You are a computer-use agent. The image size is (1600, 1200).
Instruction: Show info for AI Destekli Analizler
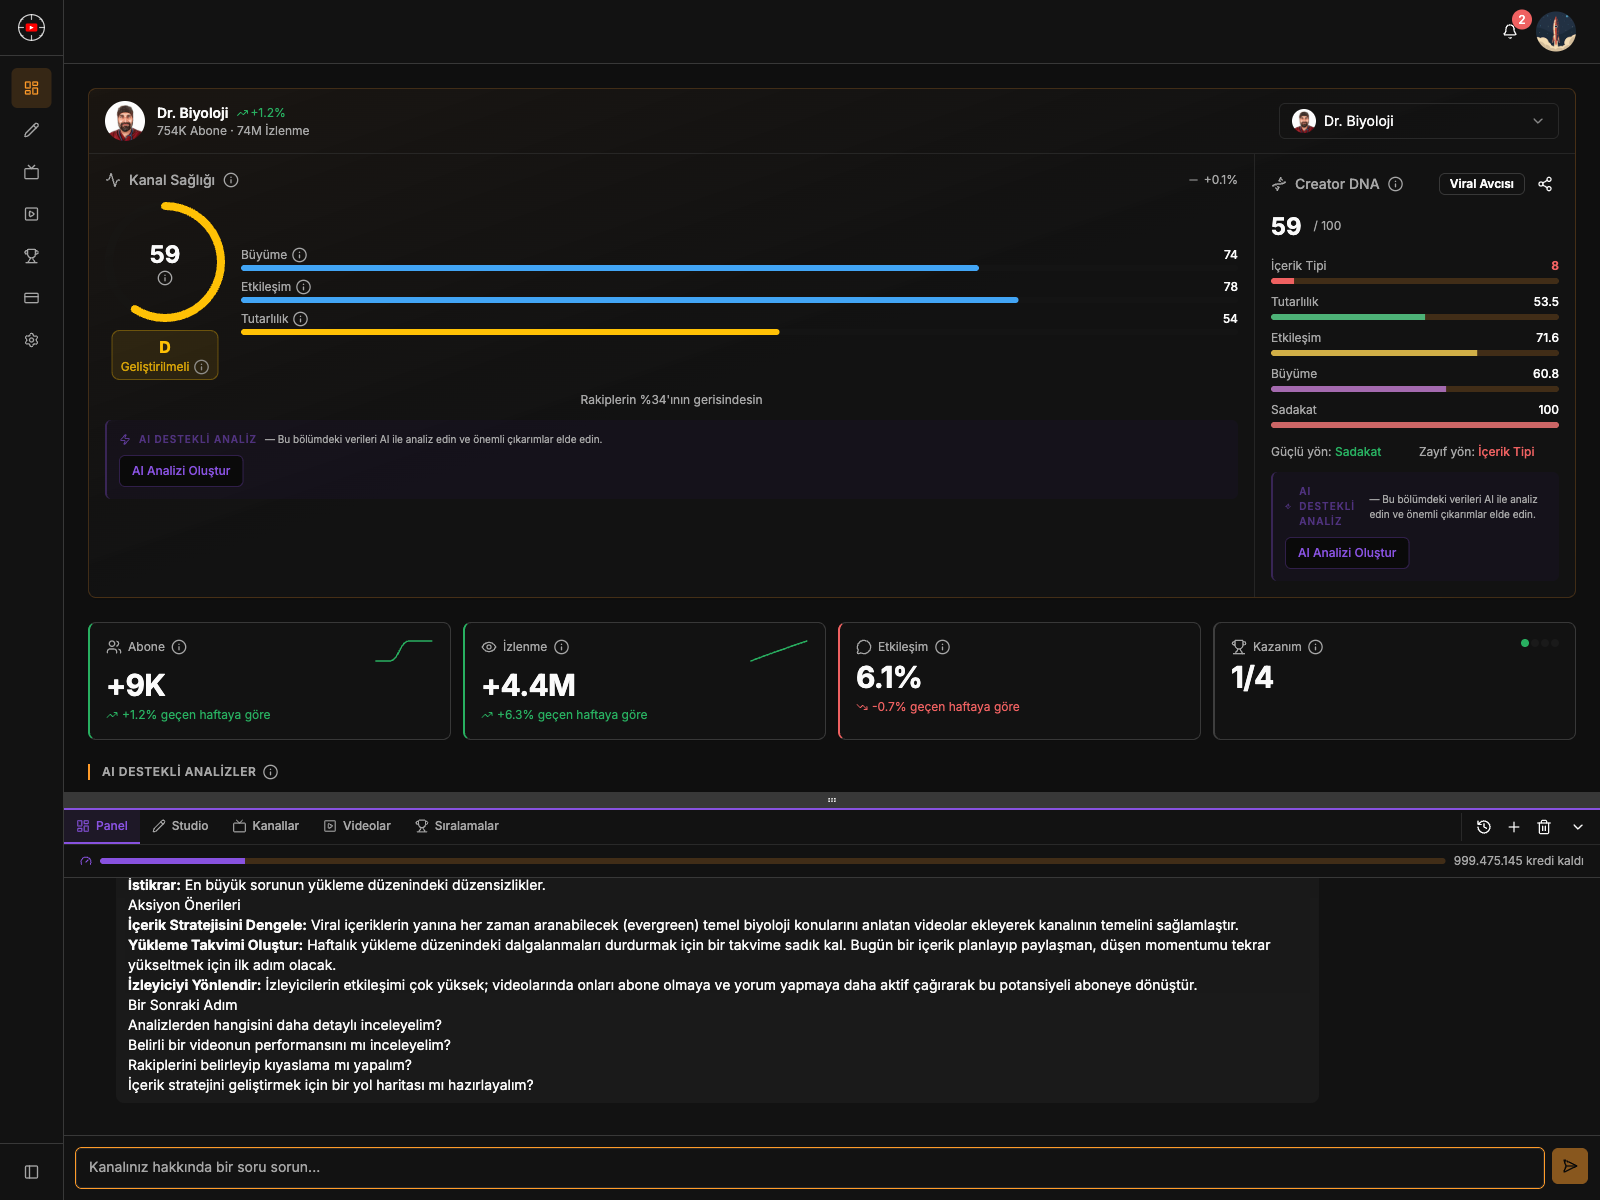pyautogui.click(x=270, y=772)
